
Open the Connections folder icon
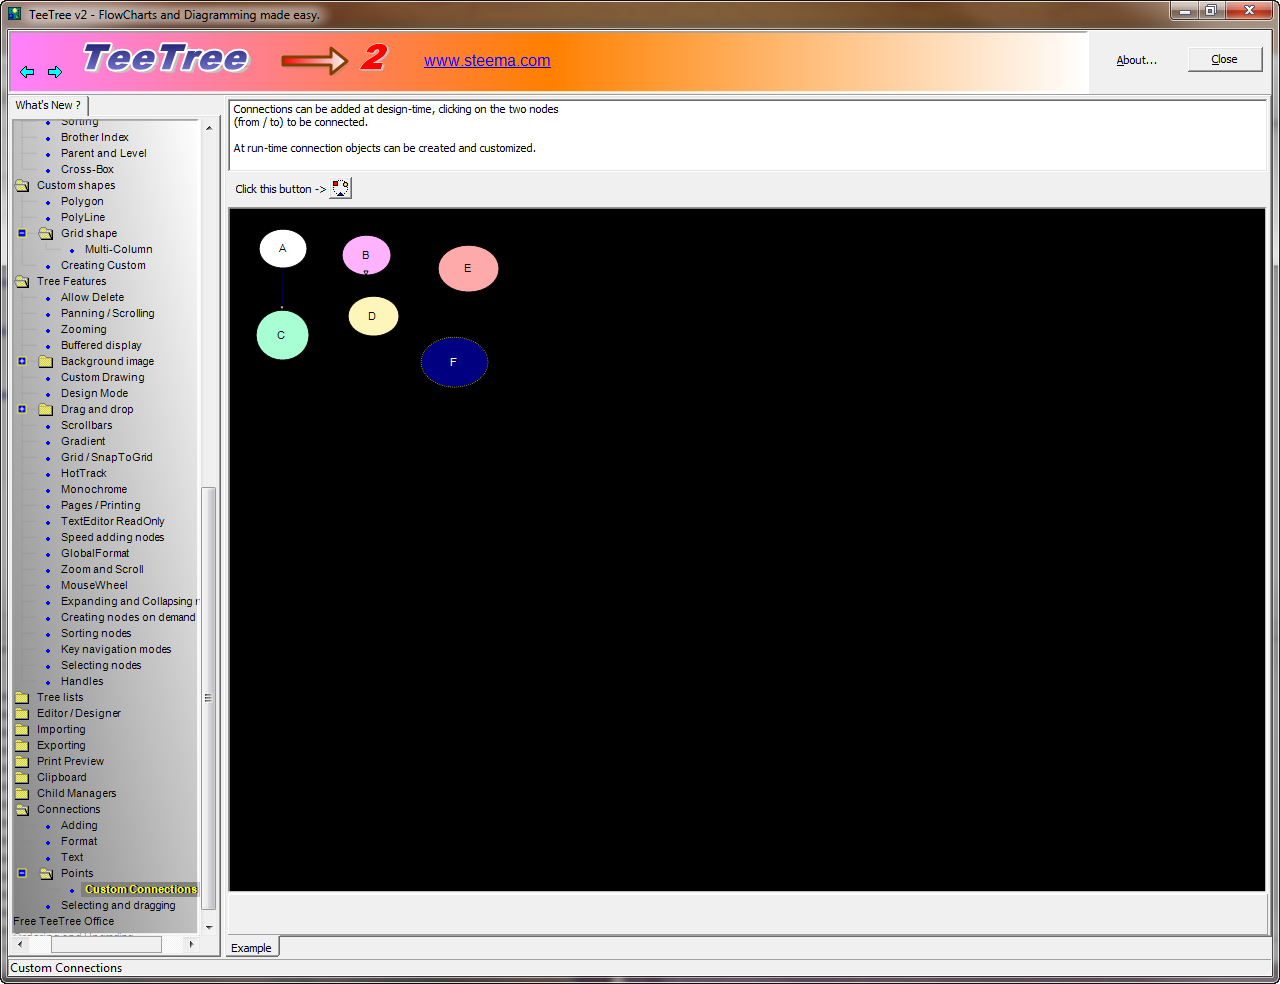tap(22, 809)
